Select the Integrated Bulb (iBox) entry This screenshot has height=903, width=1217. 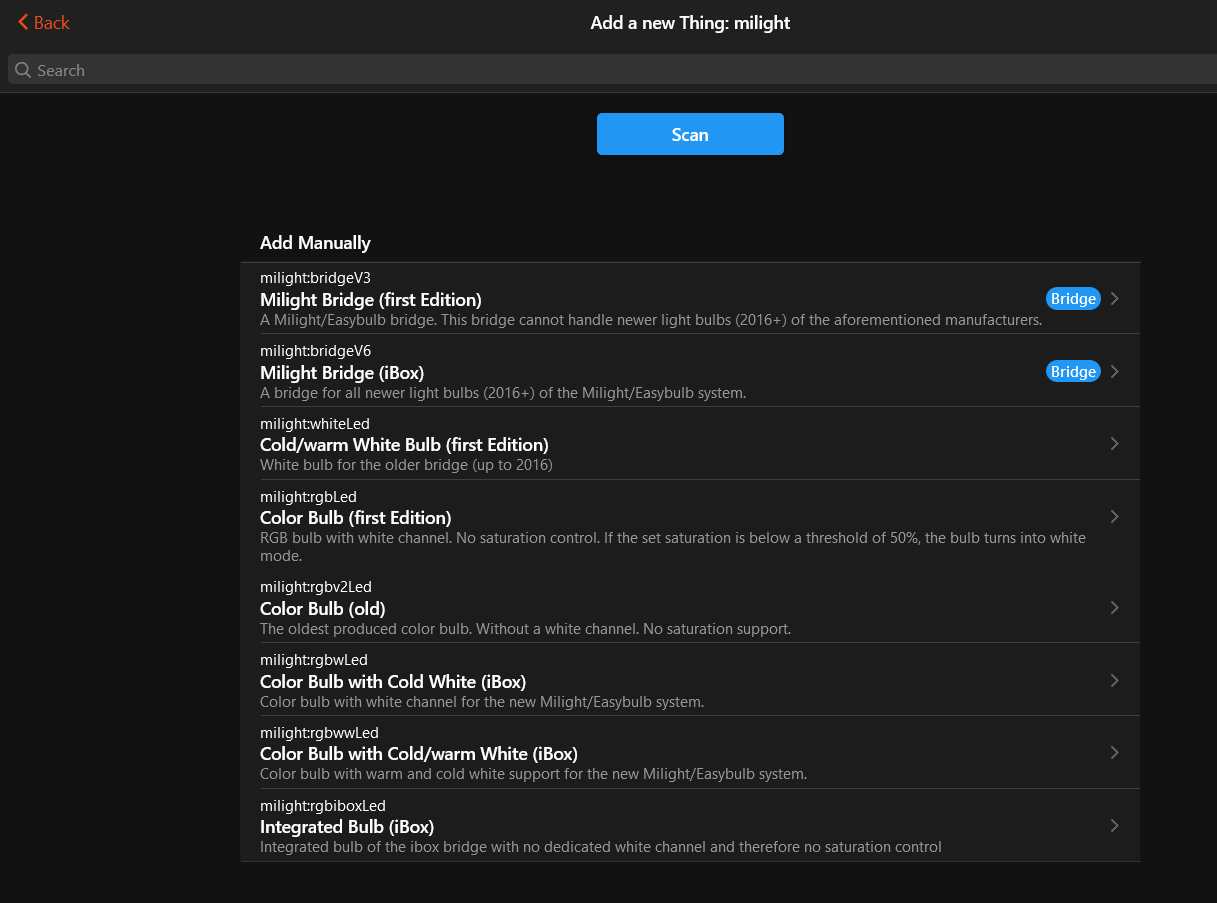click(346, 827)
